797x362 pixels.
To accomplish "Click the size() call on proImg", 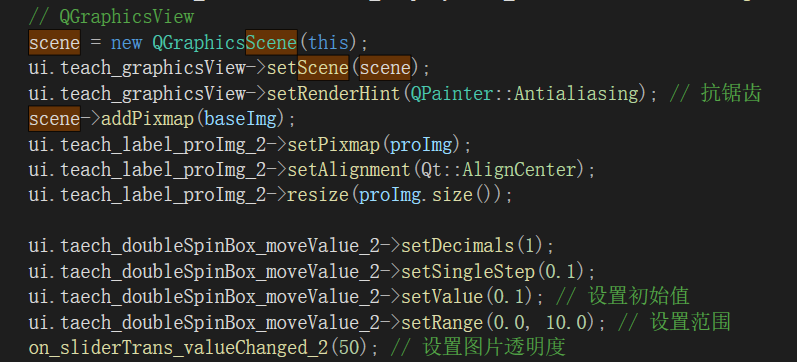I will pos(462,195).
